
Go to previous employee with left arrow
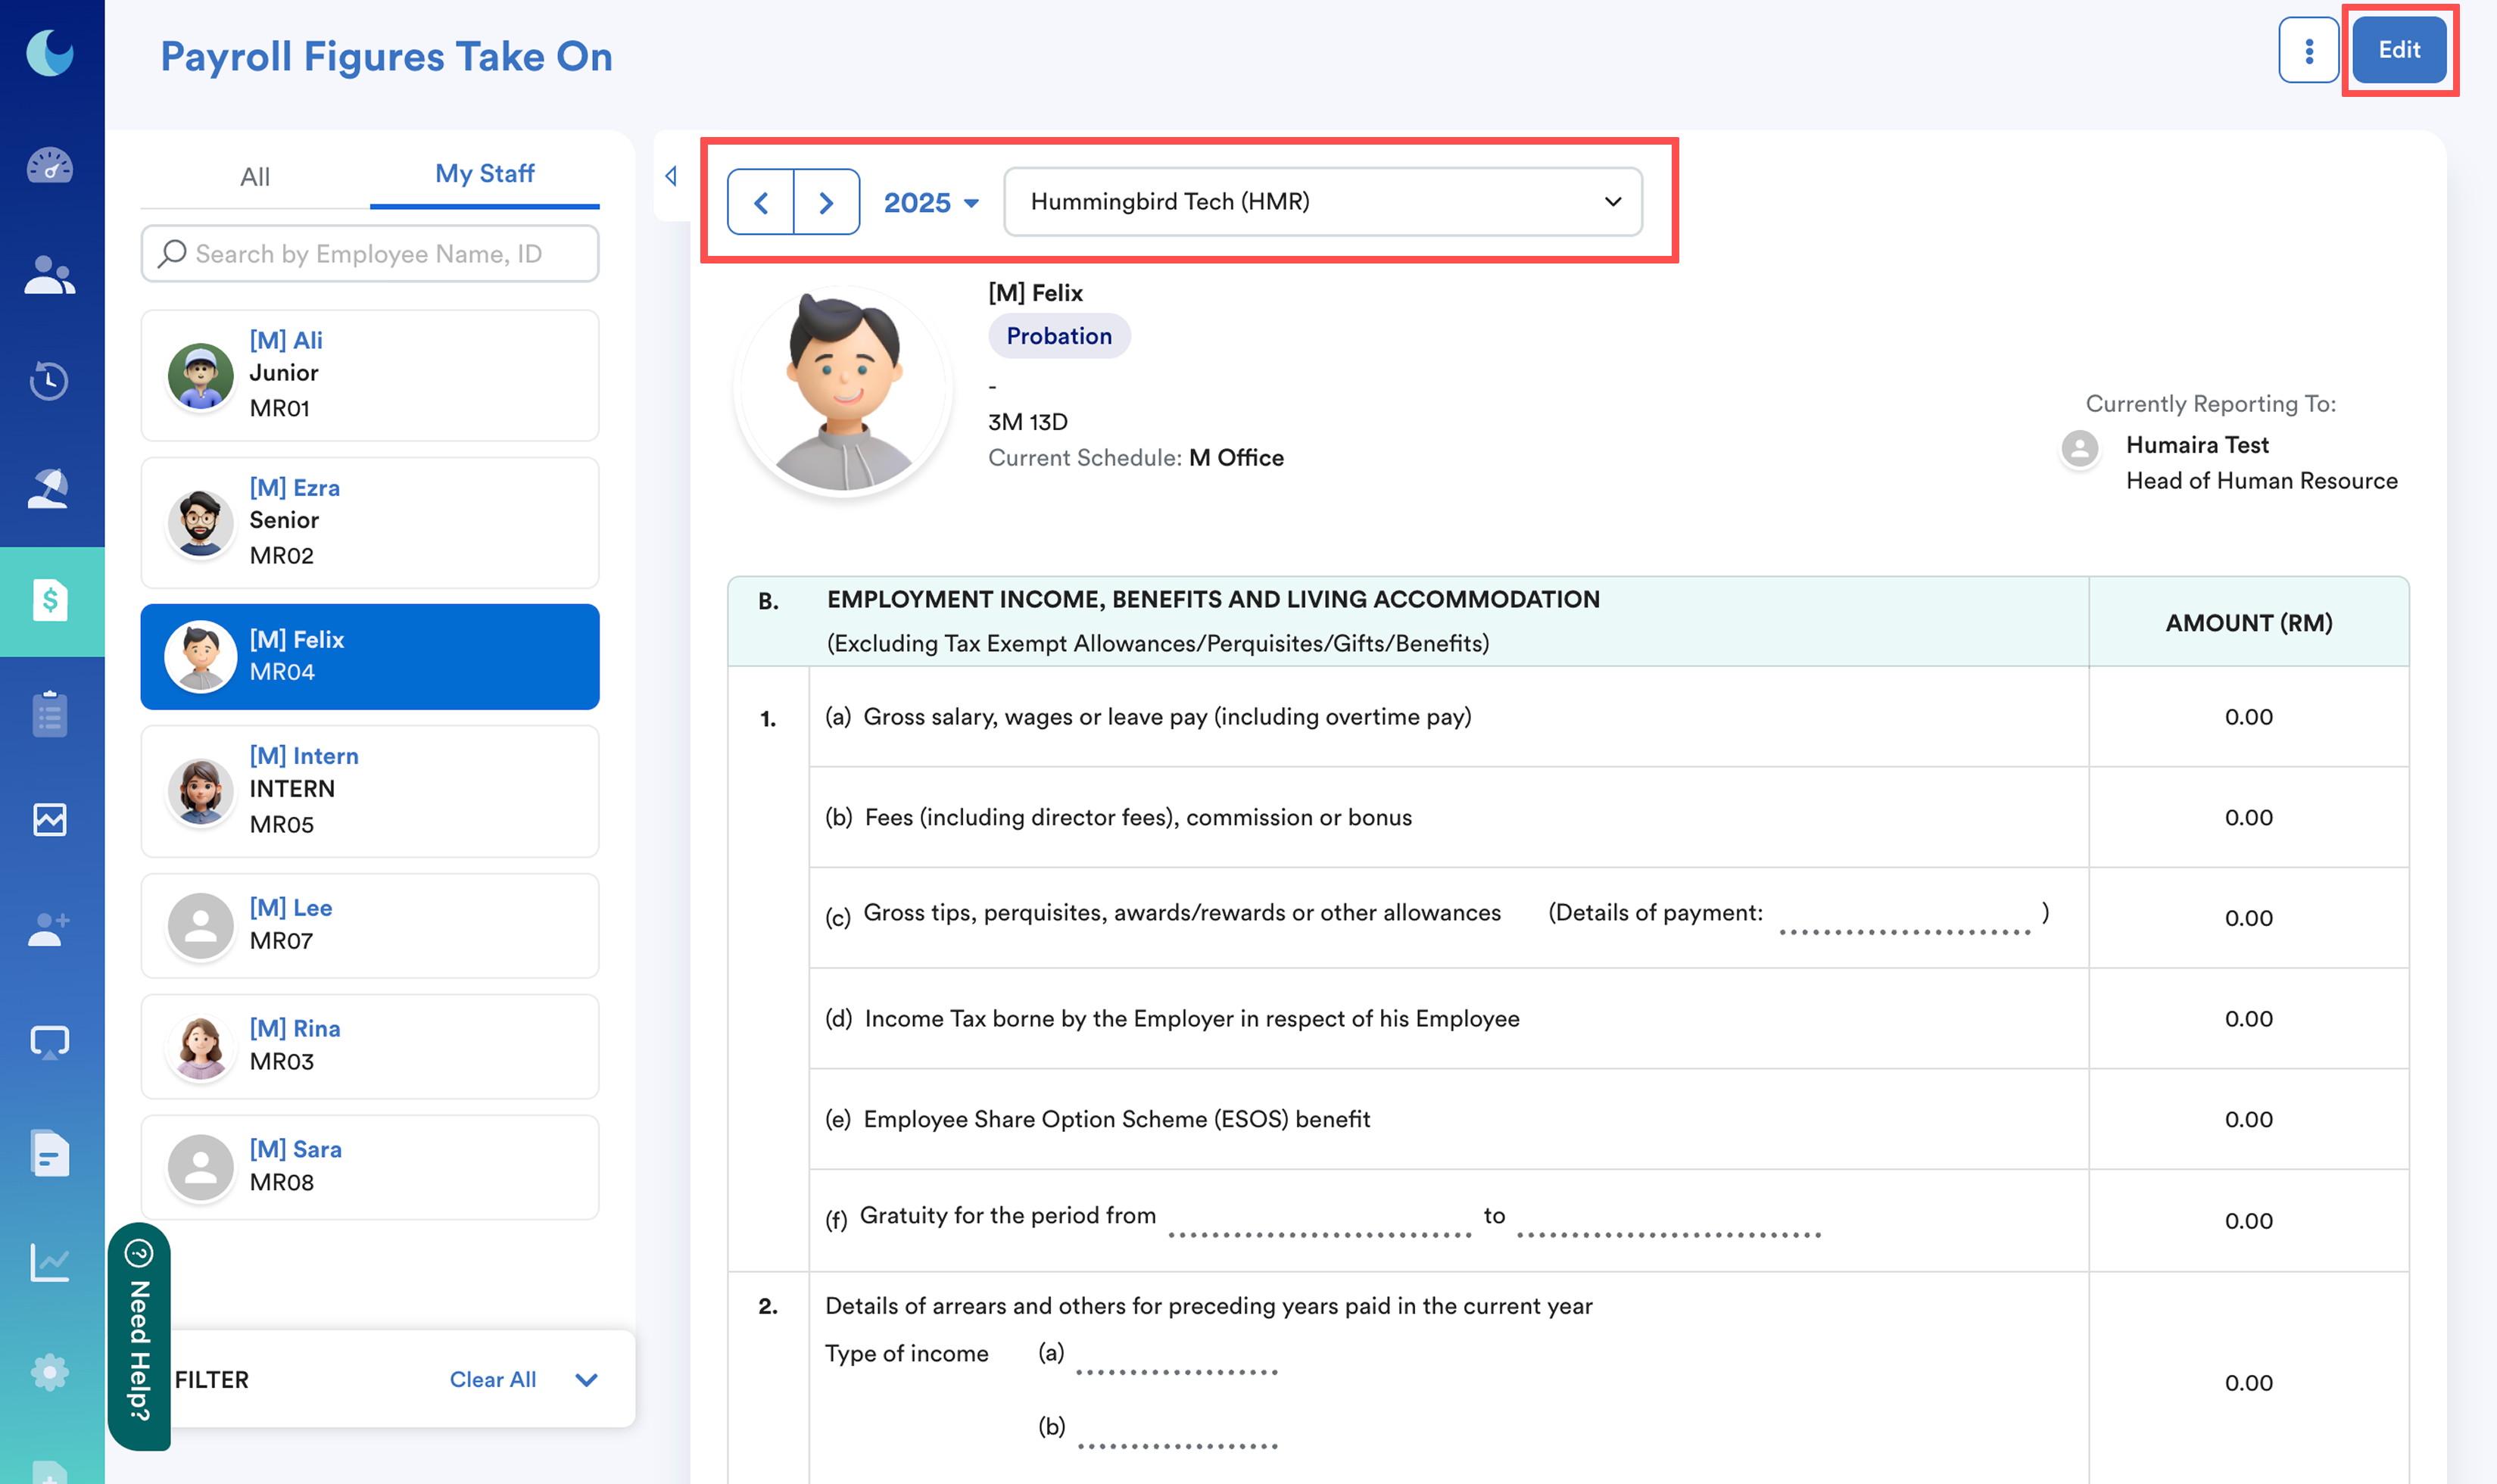tap(761, 203)
